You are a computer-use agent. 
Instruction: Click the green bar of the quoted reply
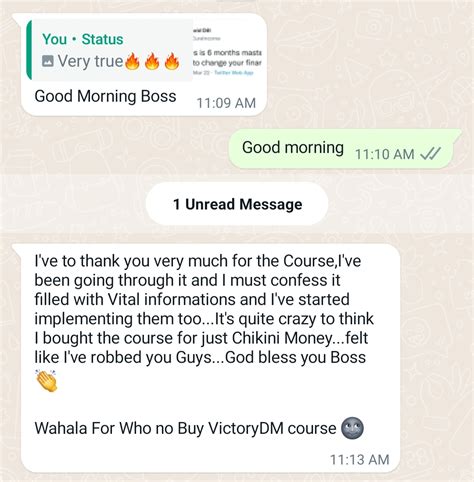[x=29, y=50]
